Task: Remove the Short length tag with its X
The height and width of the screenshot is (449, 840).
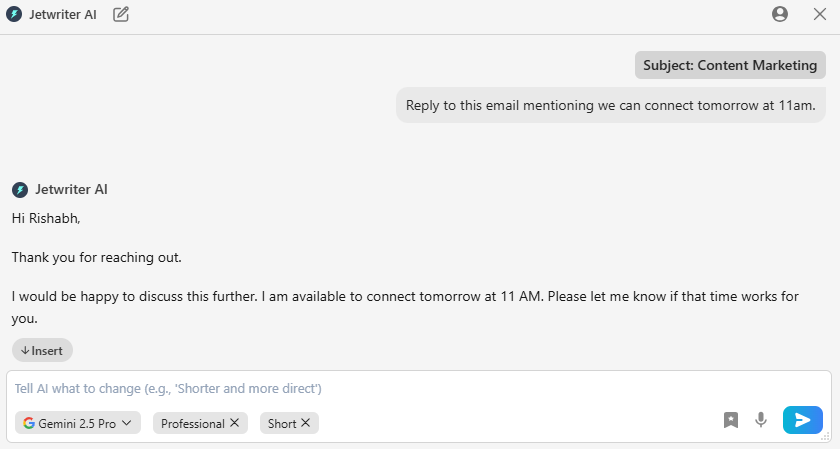Action: pyautogui.click(x=306, y=423)
